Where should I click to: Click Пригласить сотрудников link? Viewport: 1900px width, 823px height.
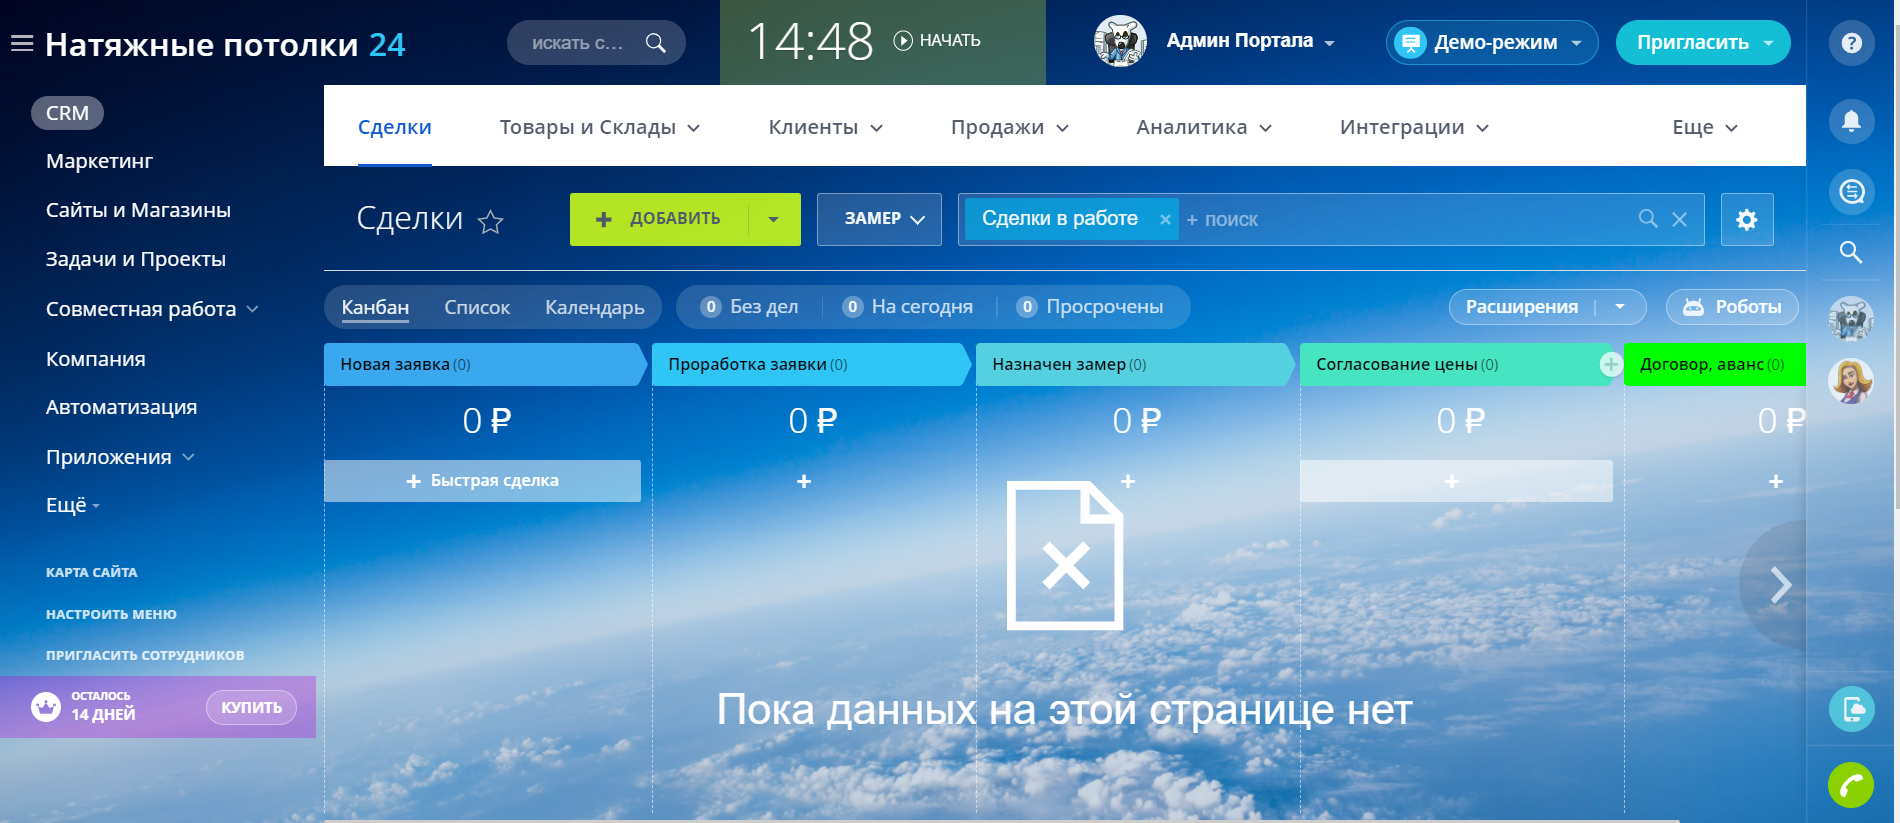tap(145, 655)
